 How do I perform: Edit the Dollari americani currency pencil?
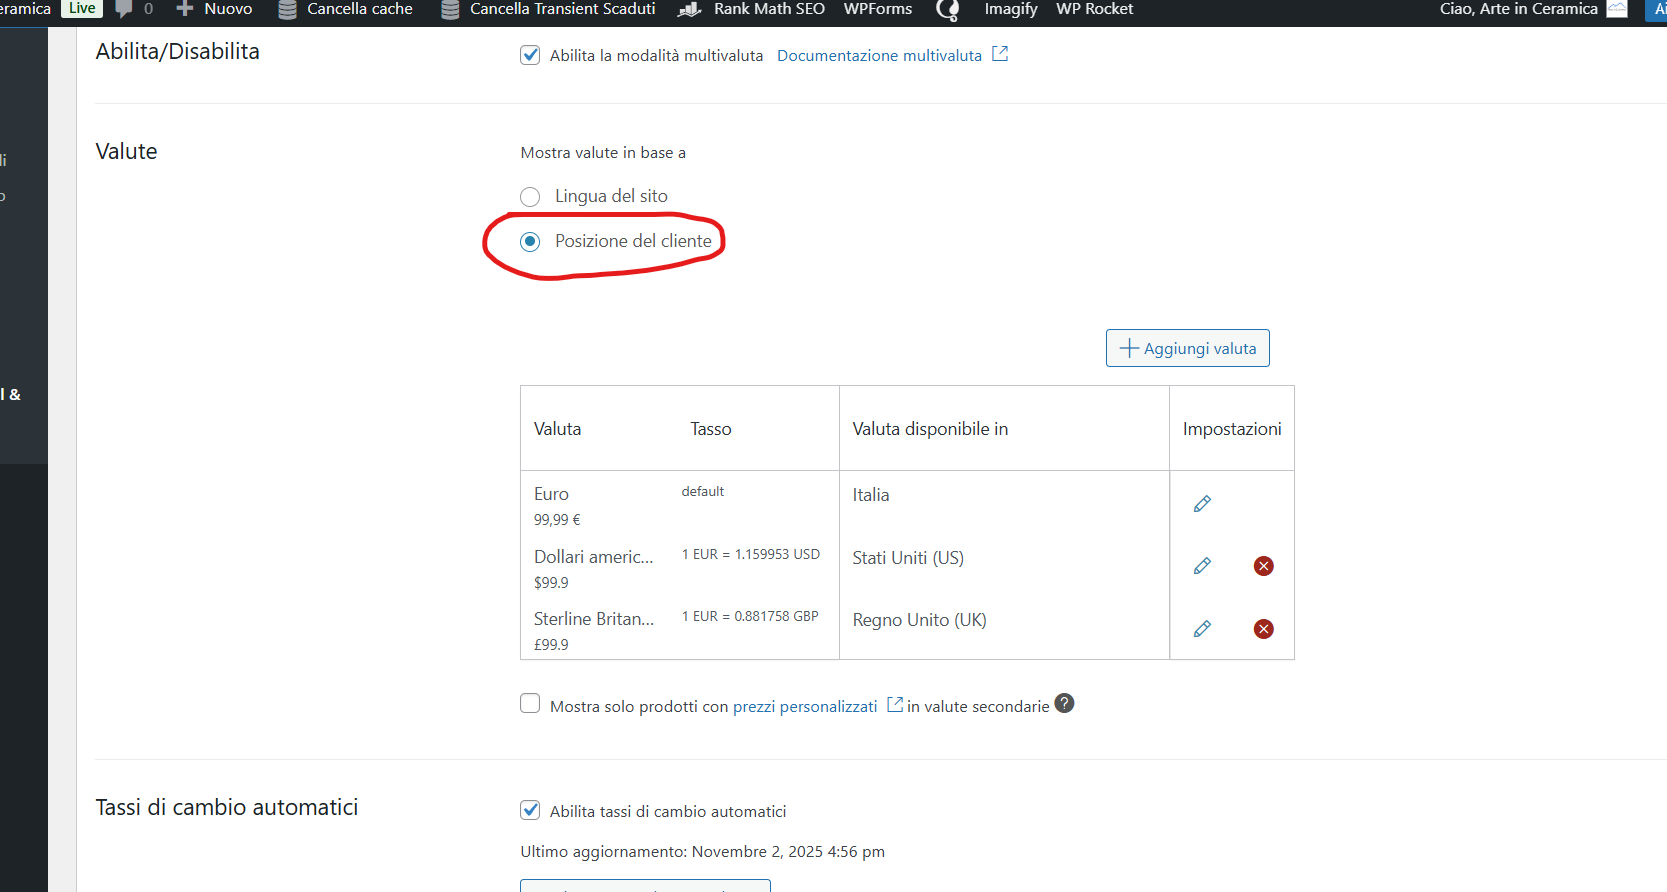1202,566
